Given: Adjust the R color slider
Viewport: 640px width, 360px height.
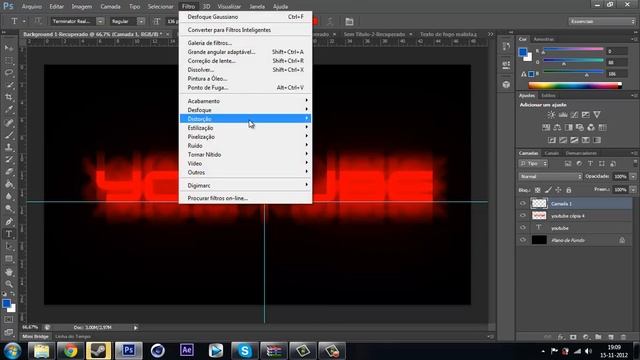Looking at the screenshot, I should click(x=573, y=51).
